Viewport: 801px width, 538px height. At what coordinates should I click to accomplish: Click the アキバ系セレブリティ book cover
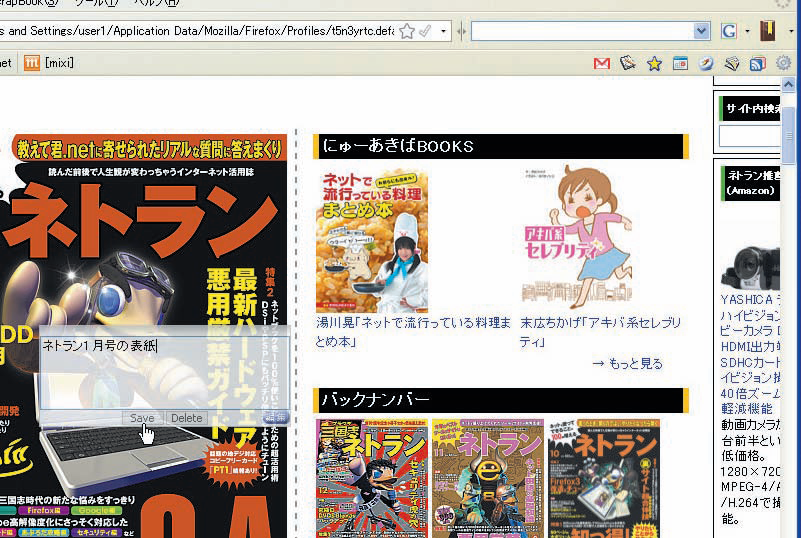click(x=576, y=236)
